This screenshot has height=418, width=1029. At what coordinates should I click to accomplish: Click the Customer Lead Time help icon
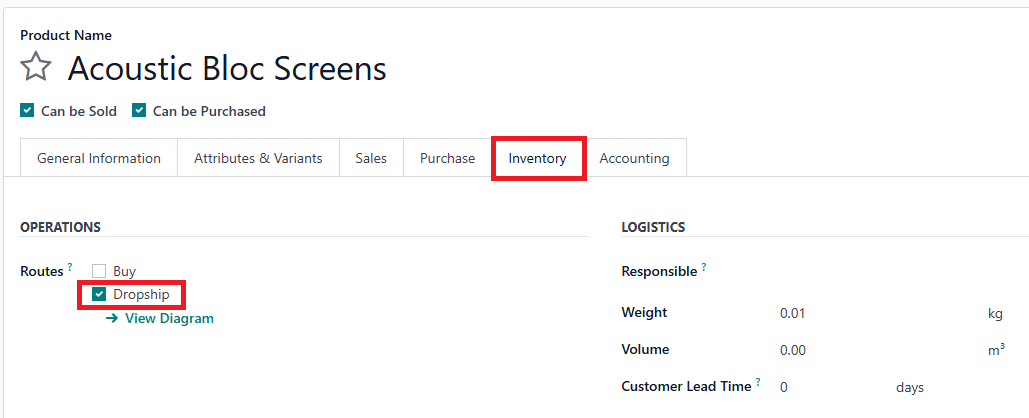click(x=758, y=382)
